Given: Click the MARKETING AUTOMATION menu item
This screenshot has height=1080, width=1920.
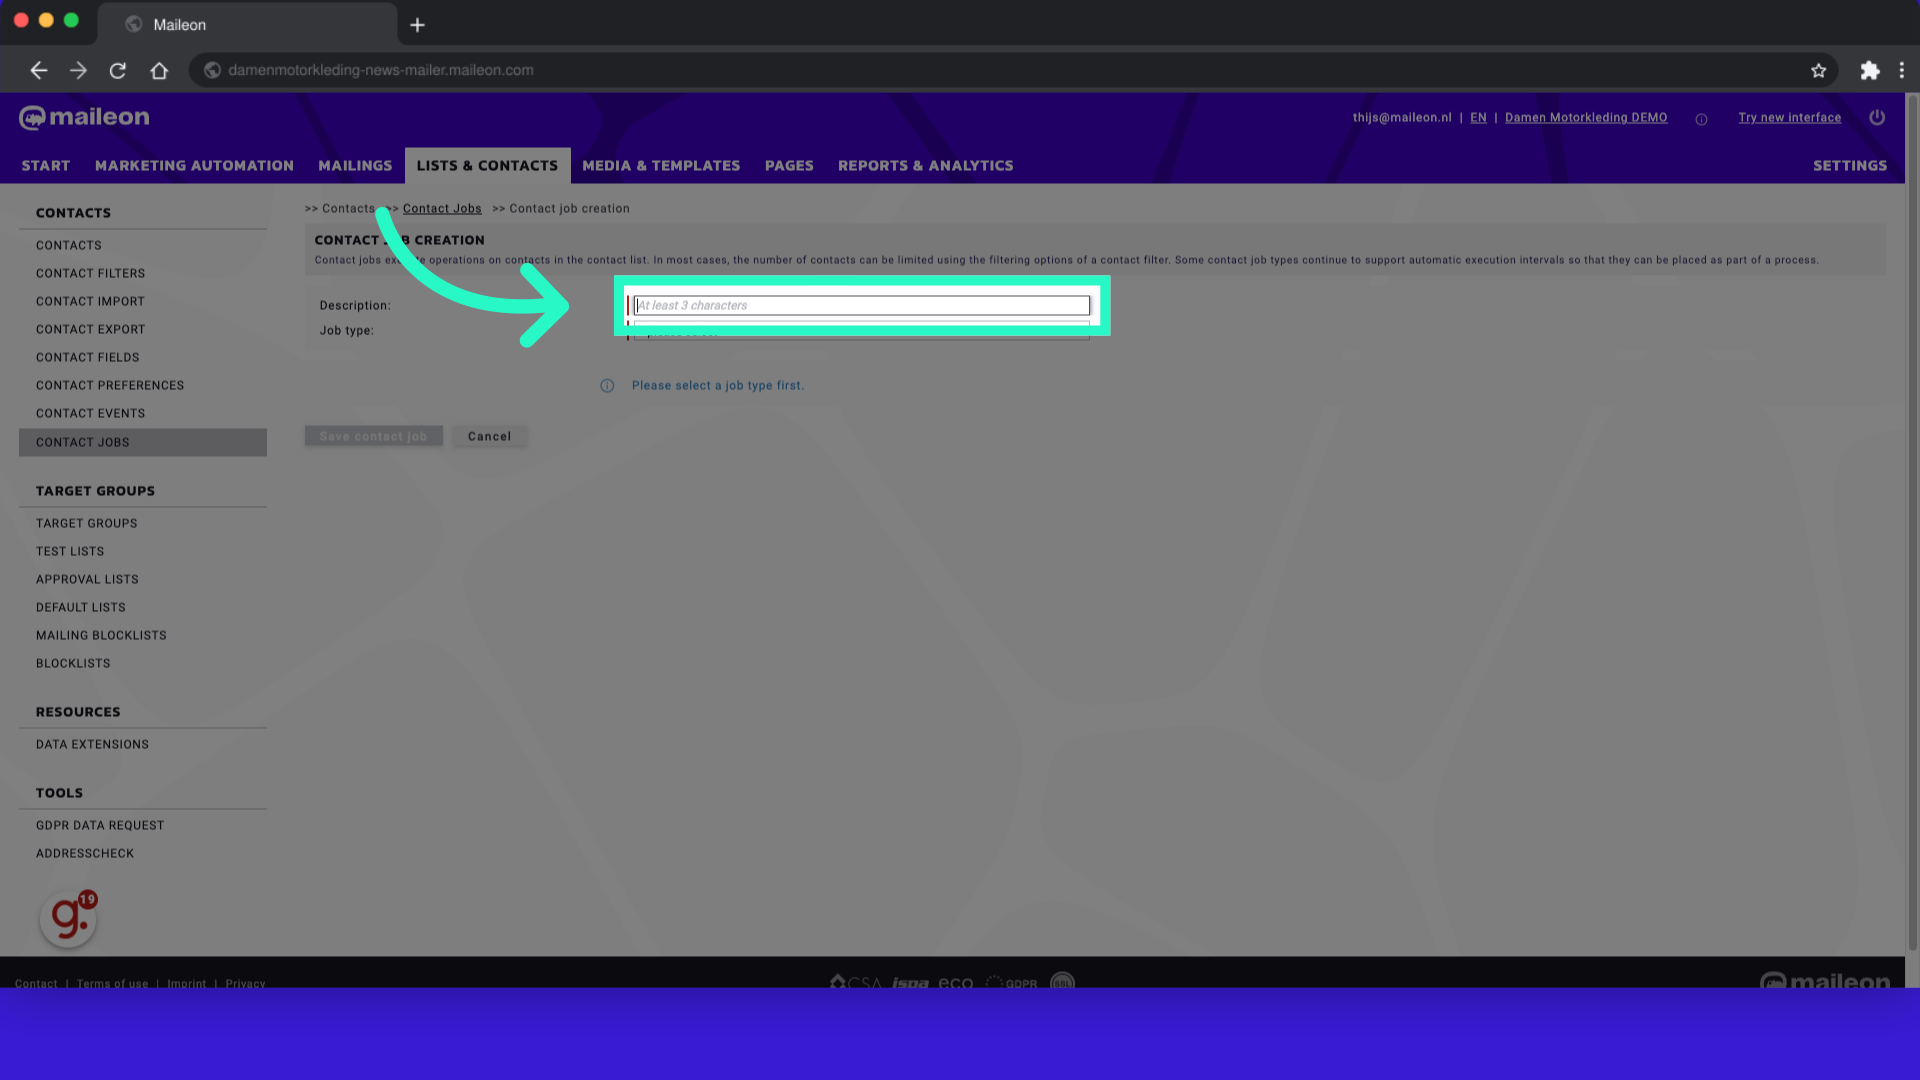Looking at the screenshot, I should [194, 165].
